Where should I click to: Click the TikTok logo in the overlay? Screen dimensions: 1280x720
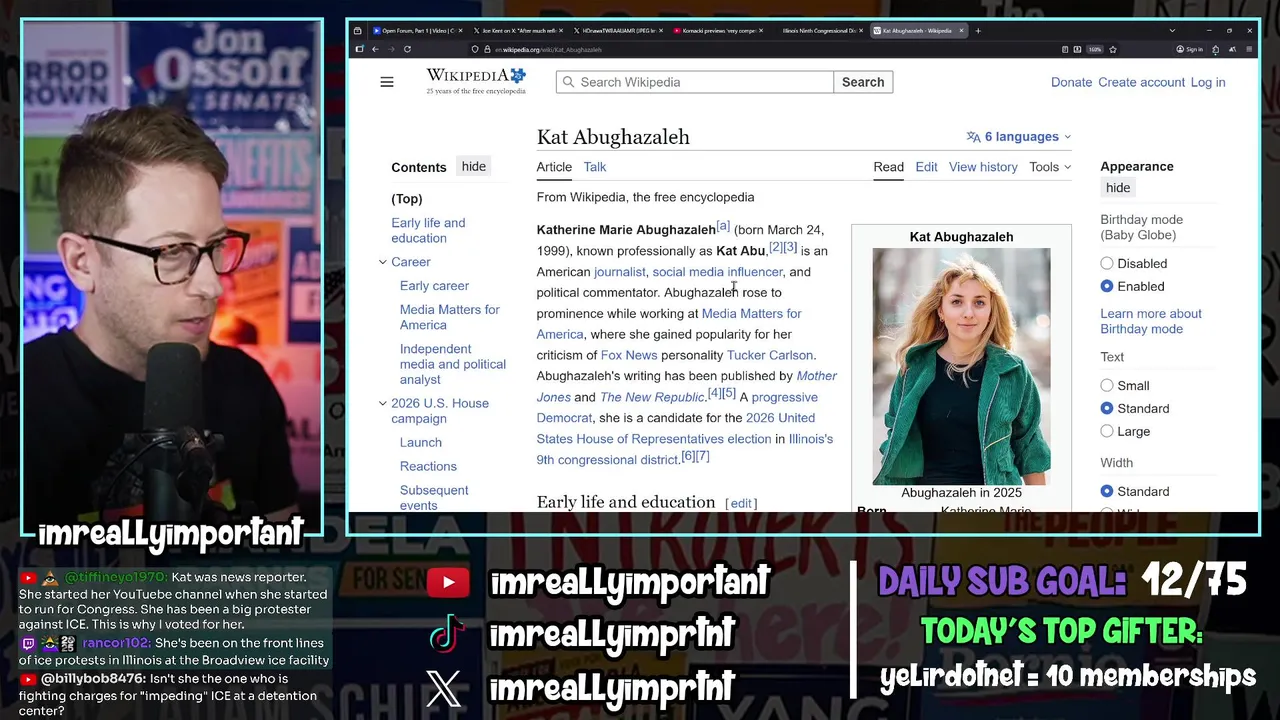446,634
